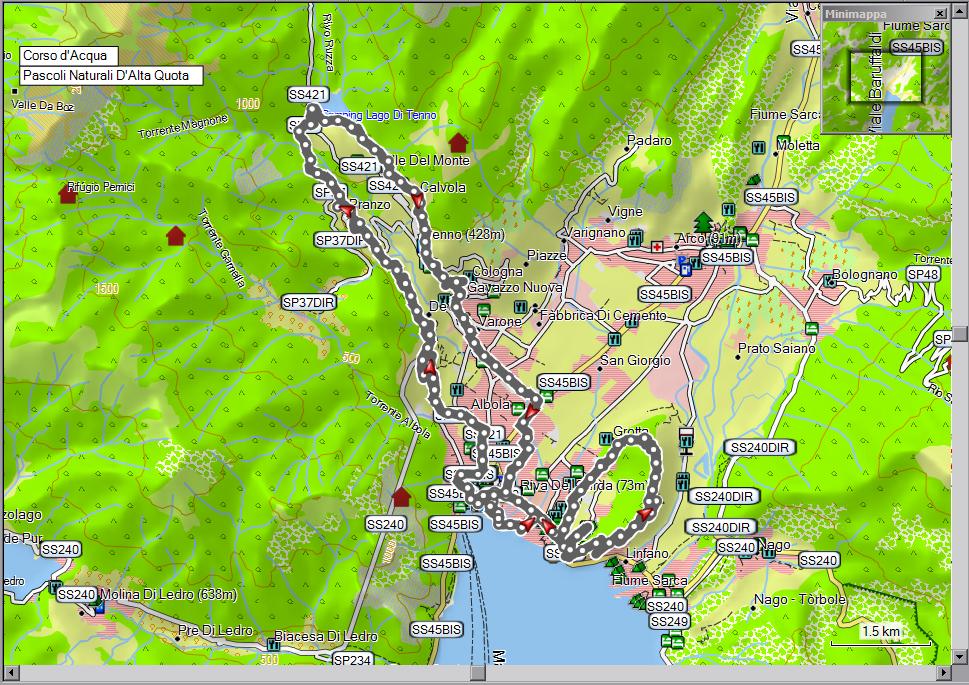Click the Torrente Magnone stream label

point(183,125)
